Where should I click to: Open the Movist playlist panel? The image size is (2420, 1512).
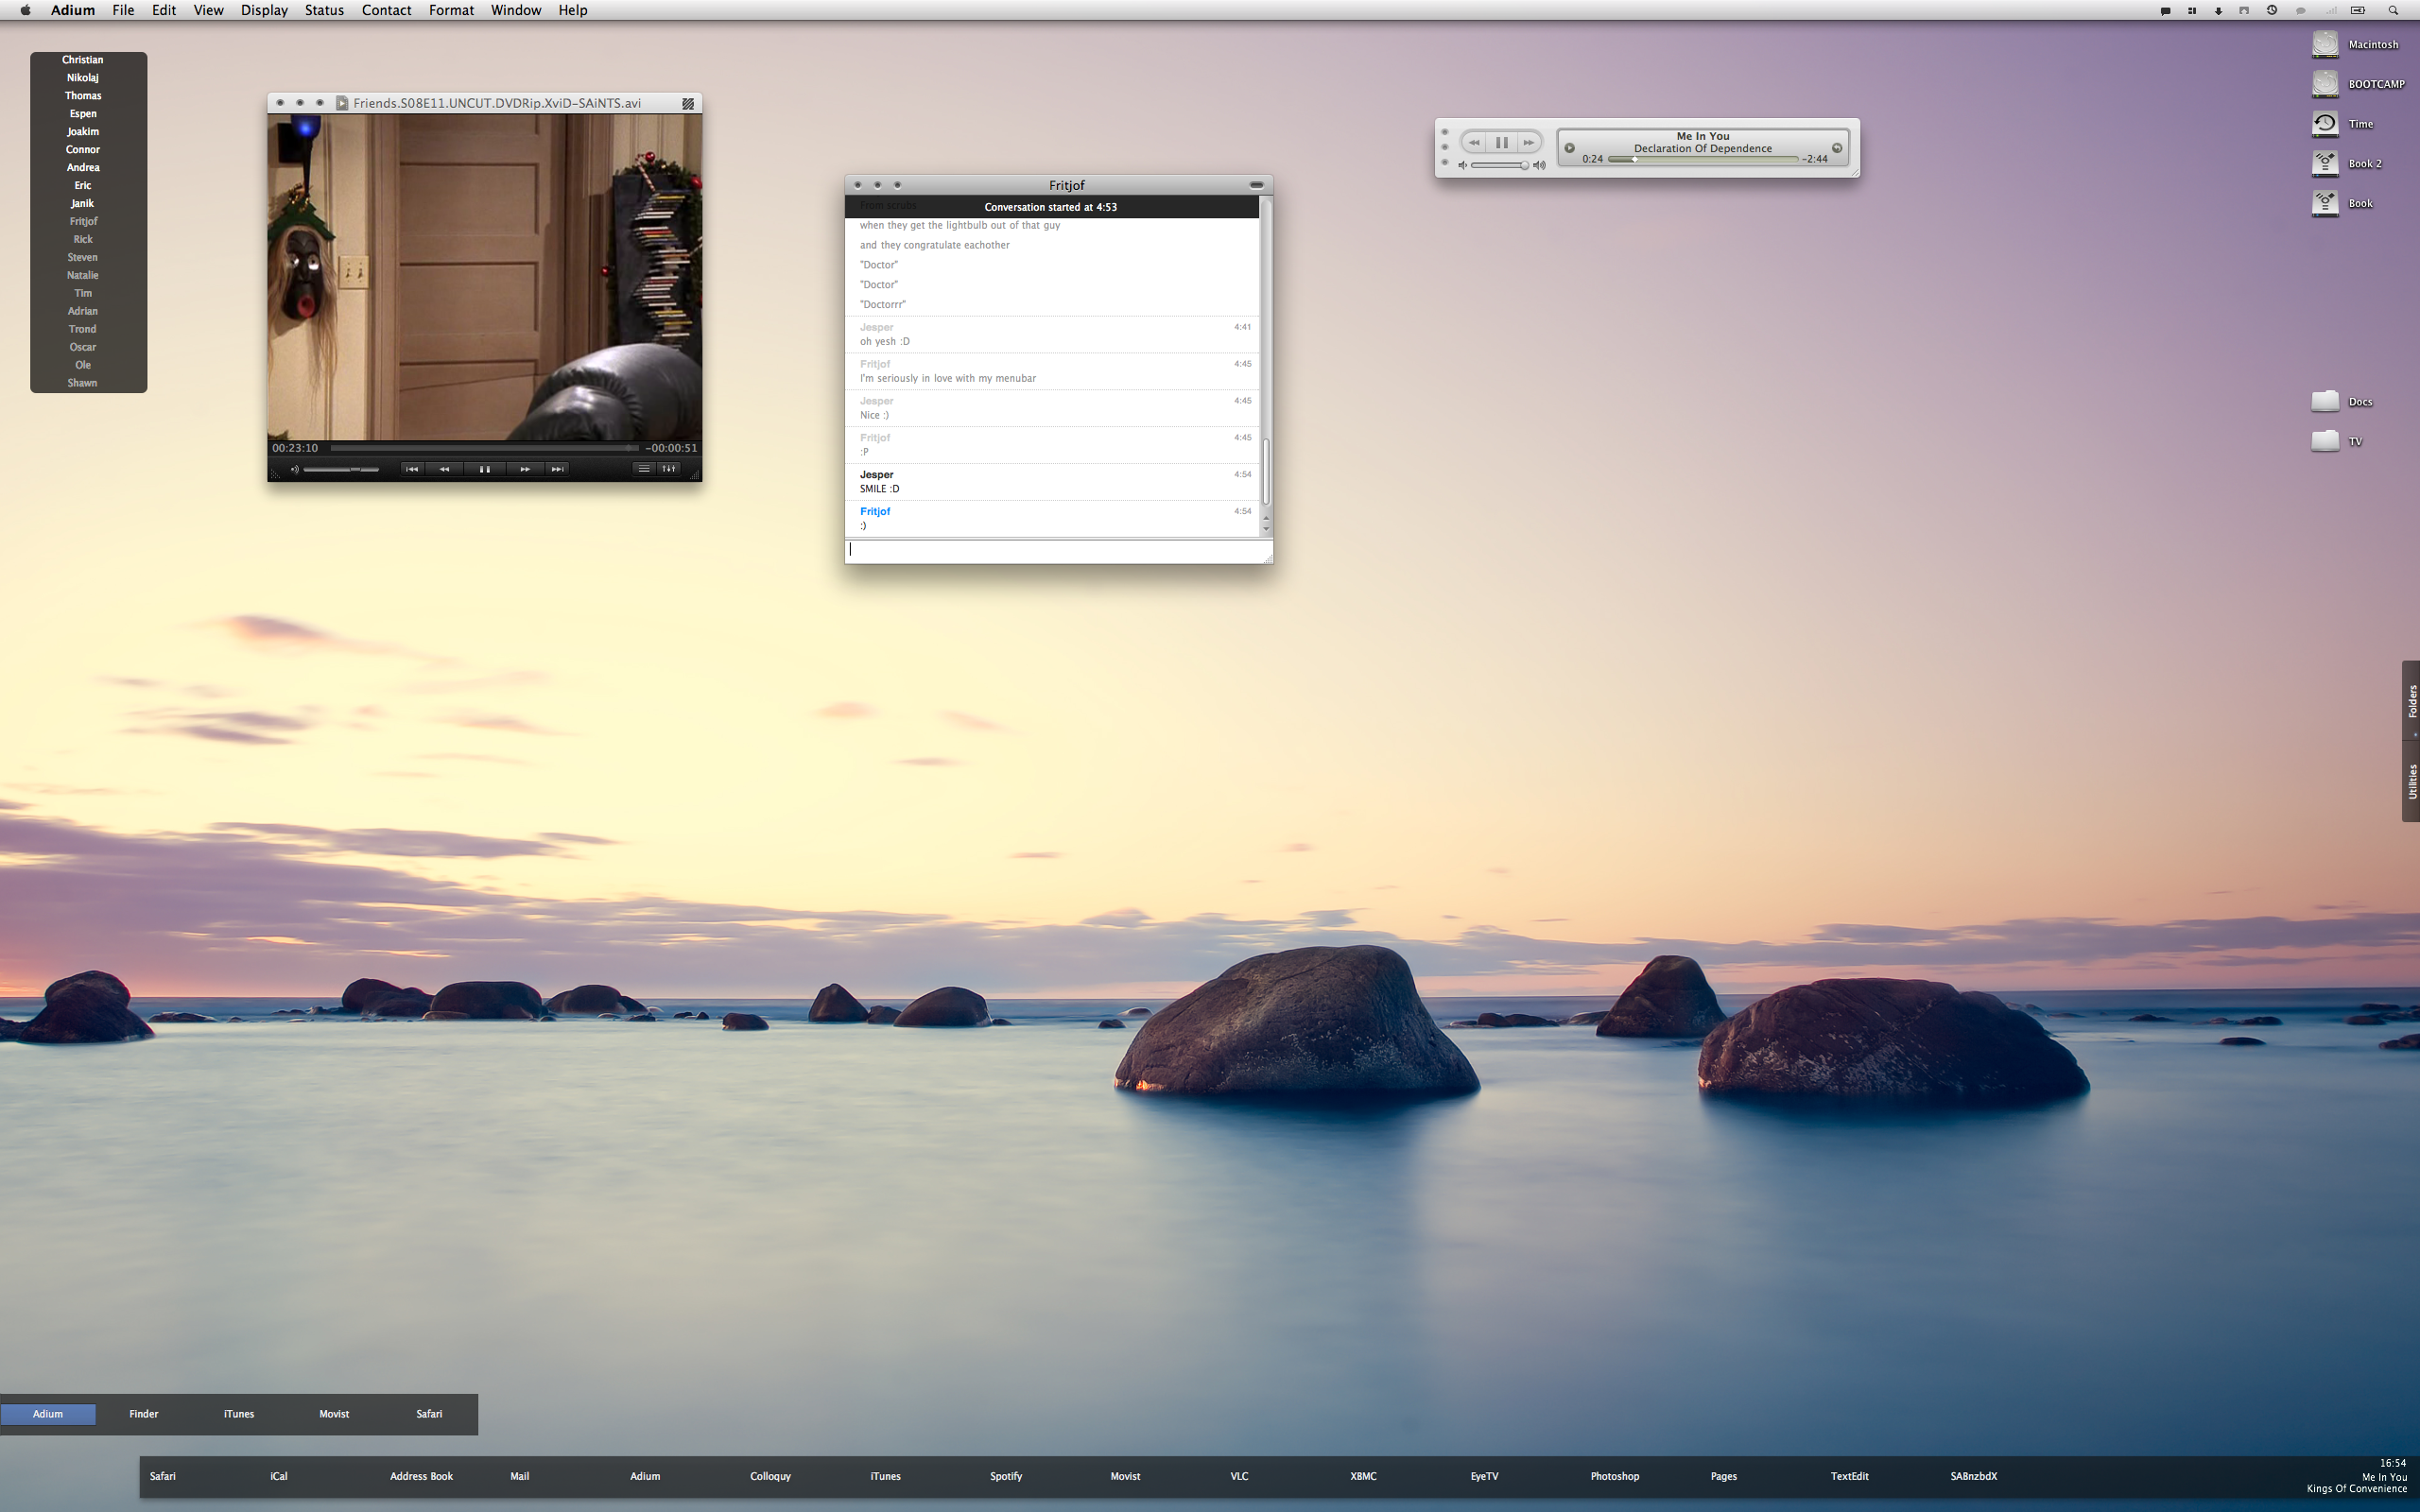tap(644, 469)
